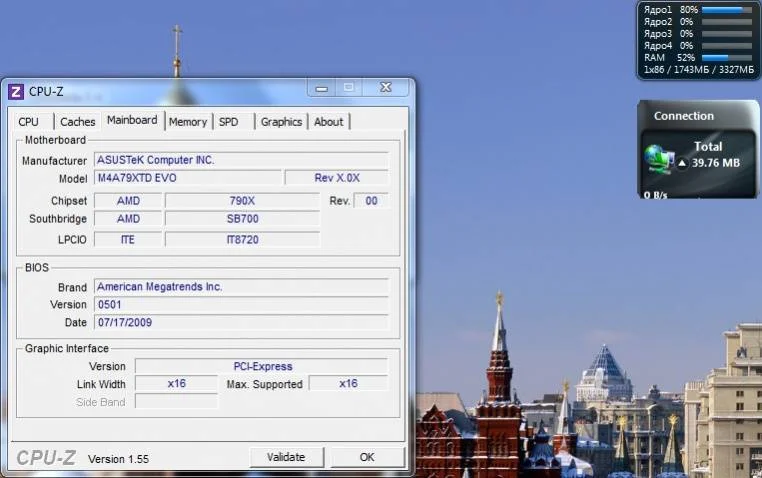
Task: Click the Ядро3 0% usage bar
Action: point(727,34)
